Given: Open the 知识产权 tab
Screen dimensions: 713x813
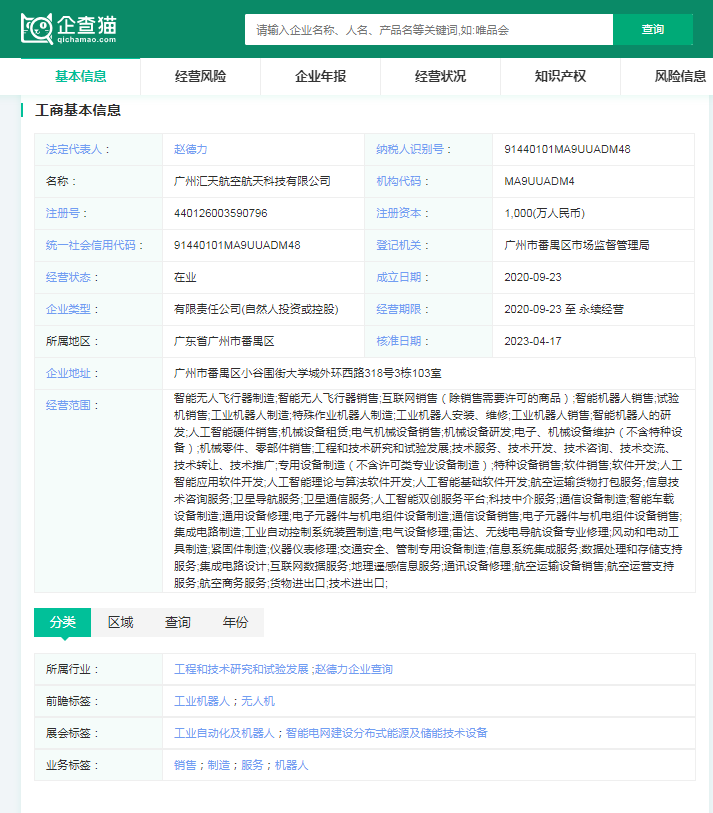Looking at the screenshot, I should 560,76.
